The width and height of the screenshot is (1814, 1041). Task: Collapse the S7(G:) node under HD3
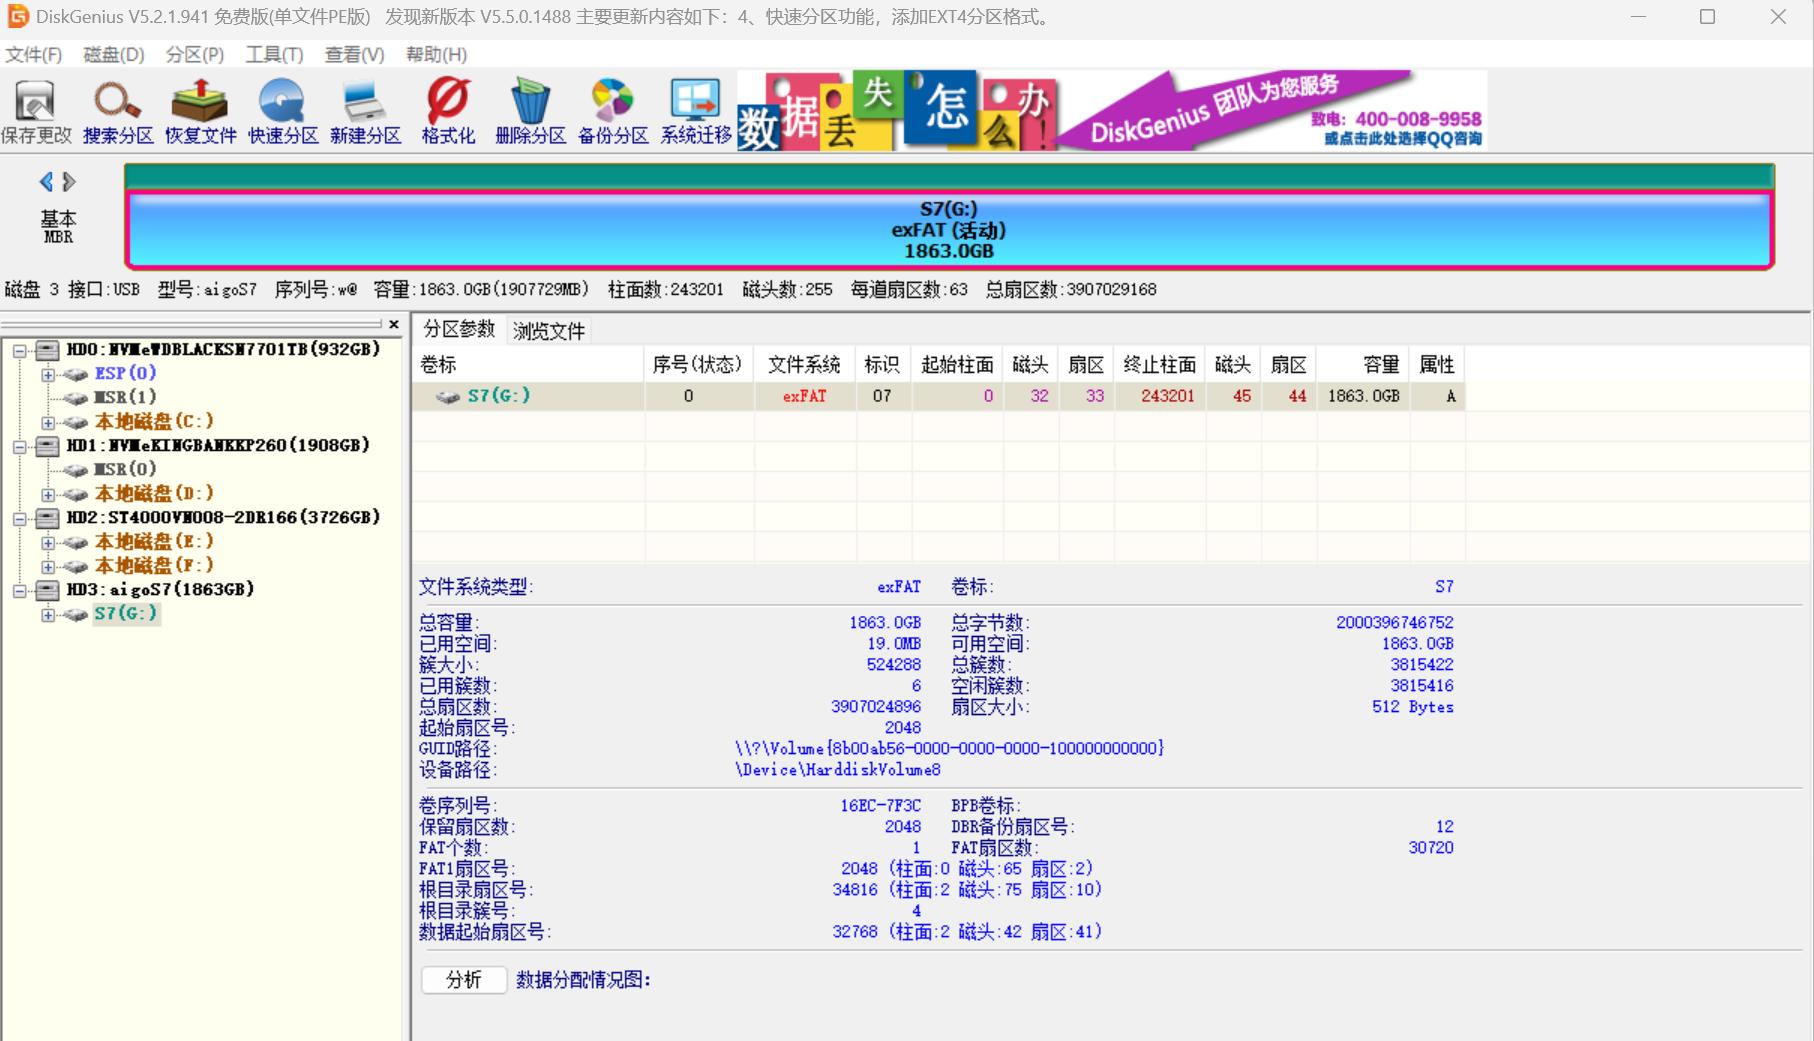[46, 613]
